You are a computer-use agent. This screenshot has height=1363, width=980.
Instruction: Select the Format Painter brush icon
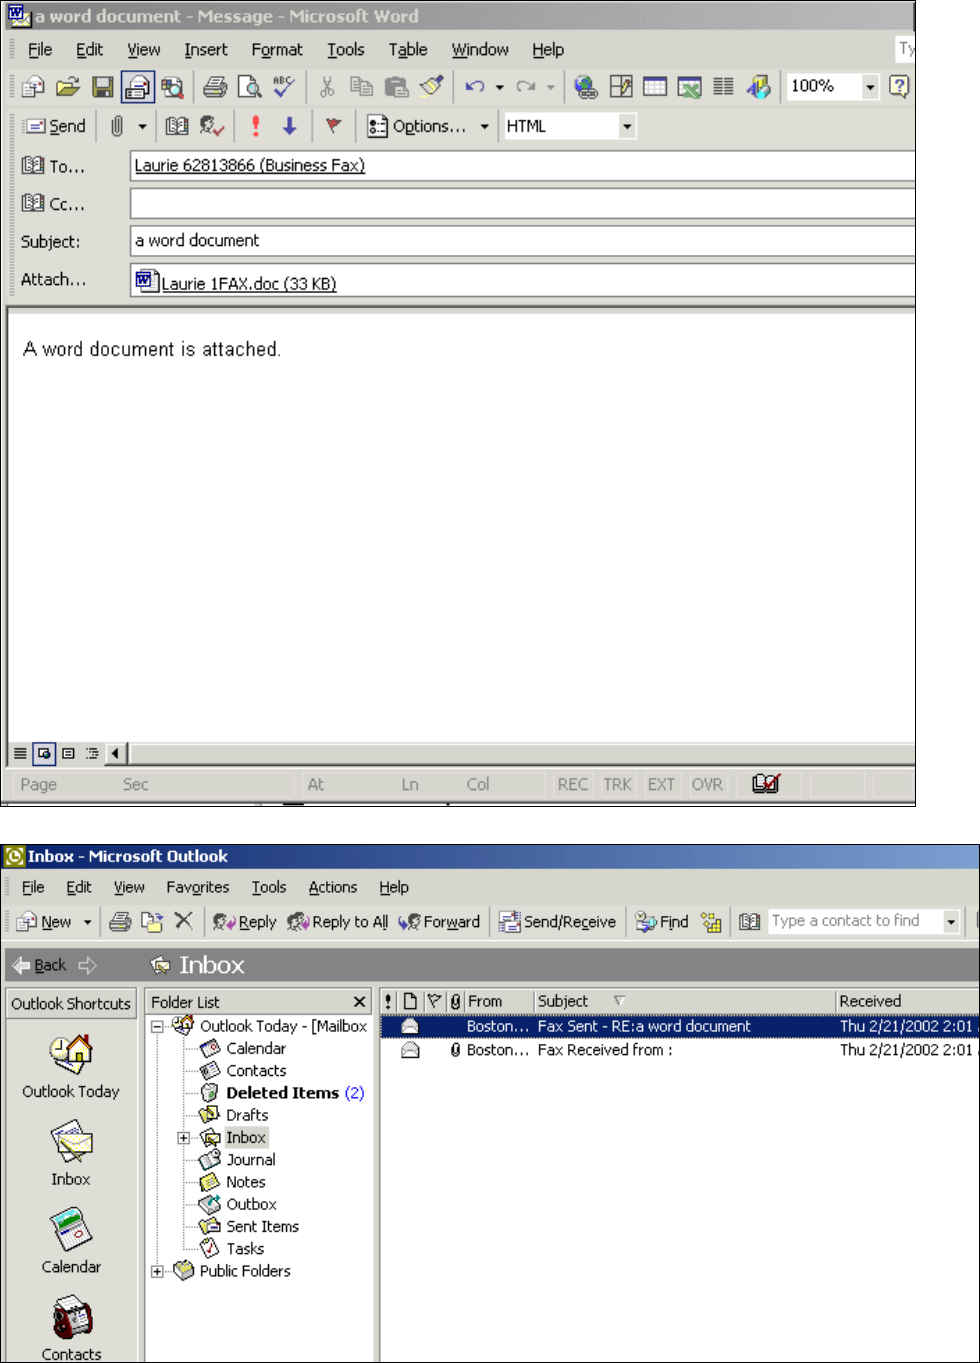tap(431, 87)
